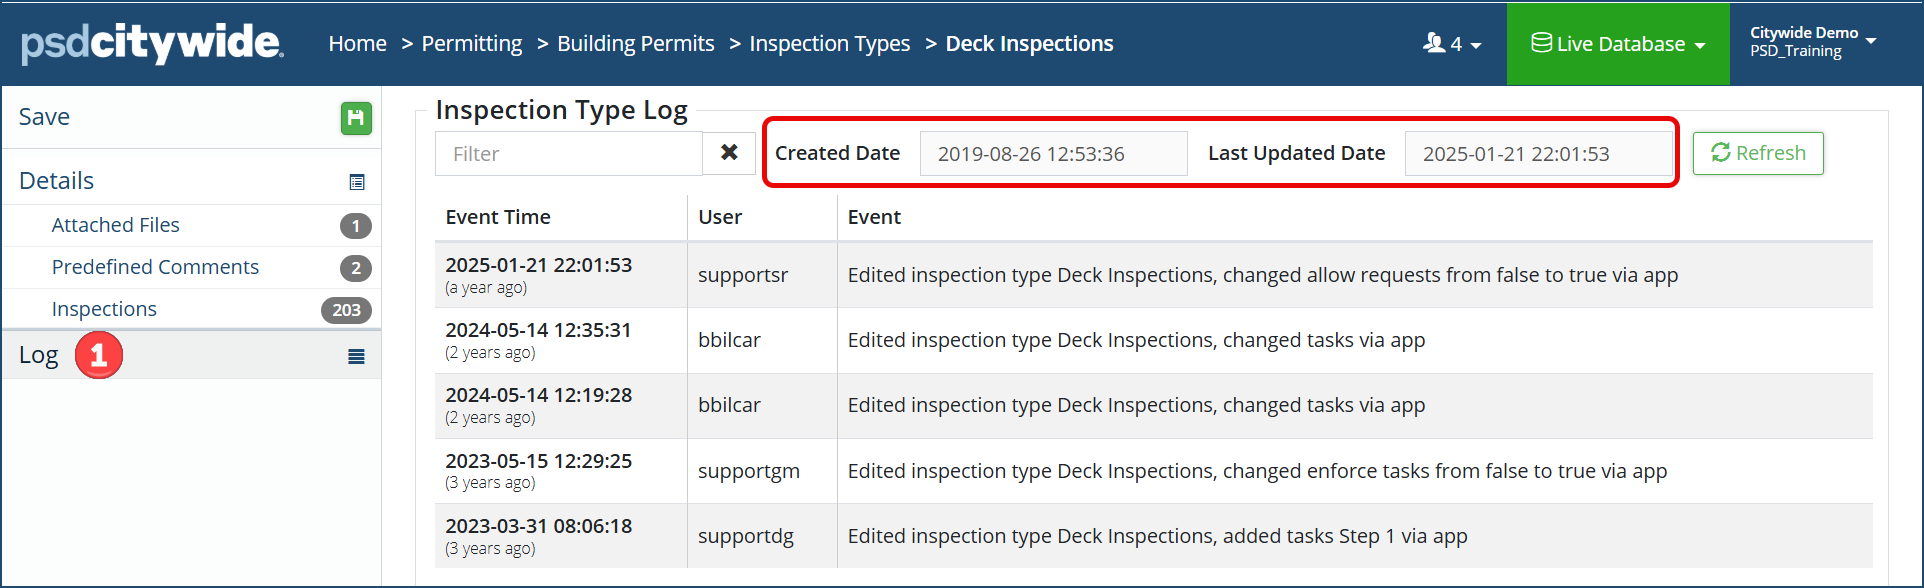Image resolution: width=1924 pixels, height=588 pixels.
Task: Click into the Filter text field
Action: click(x=569, y=154)
